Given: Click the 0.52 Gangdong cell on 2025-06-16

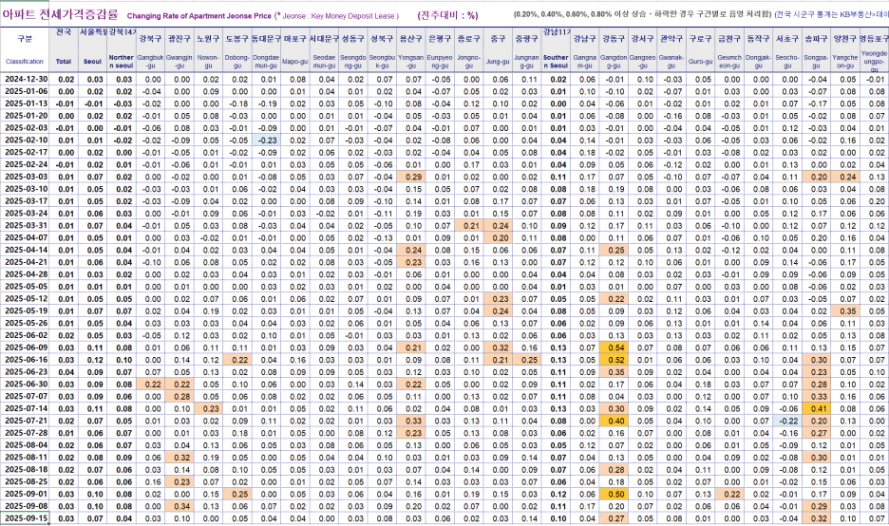Looking at the screenshot, I should [613, 360].
